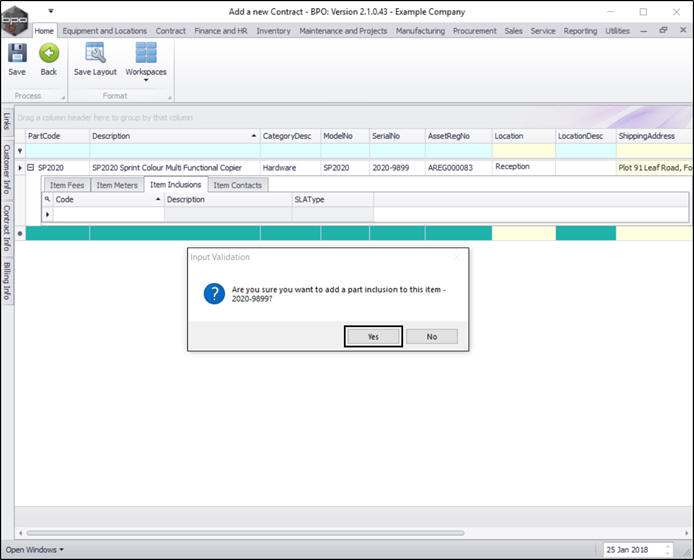Click the Process group dialog launcher
Image resolution: width=694 pixels, height=560 pixels.
click(63, 97)
